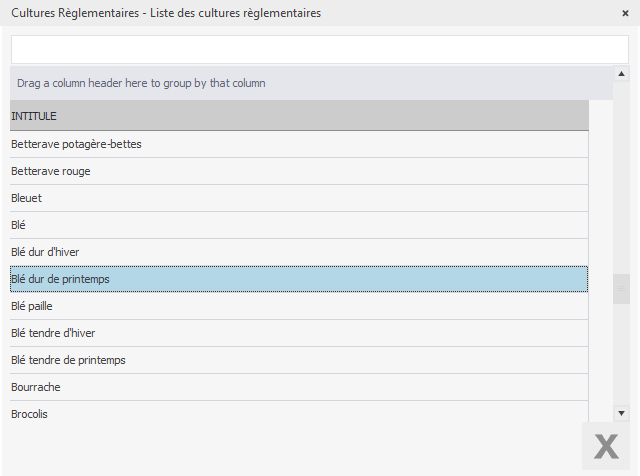
Task: Click the large X button at bottom right
Action: tap(606, 447)
